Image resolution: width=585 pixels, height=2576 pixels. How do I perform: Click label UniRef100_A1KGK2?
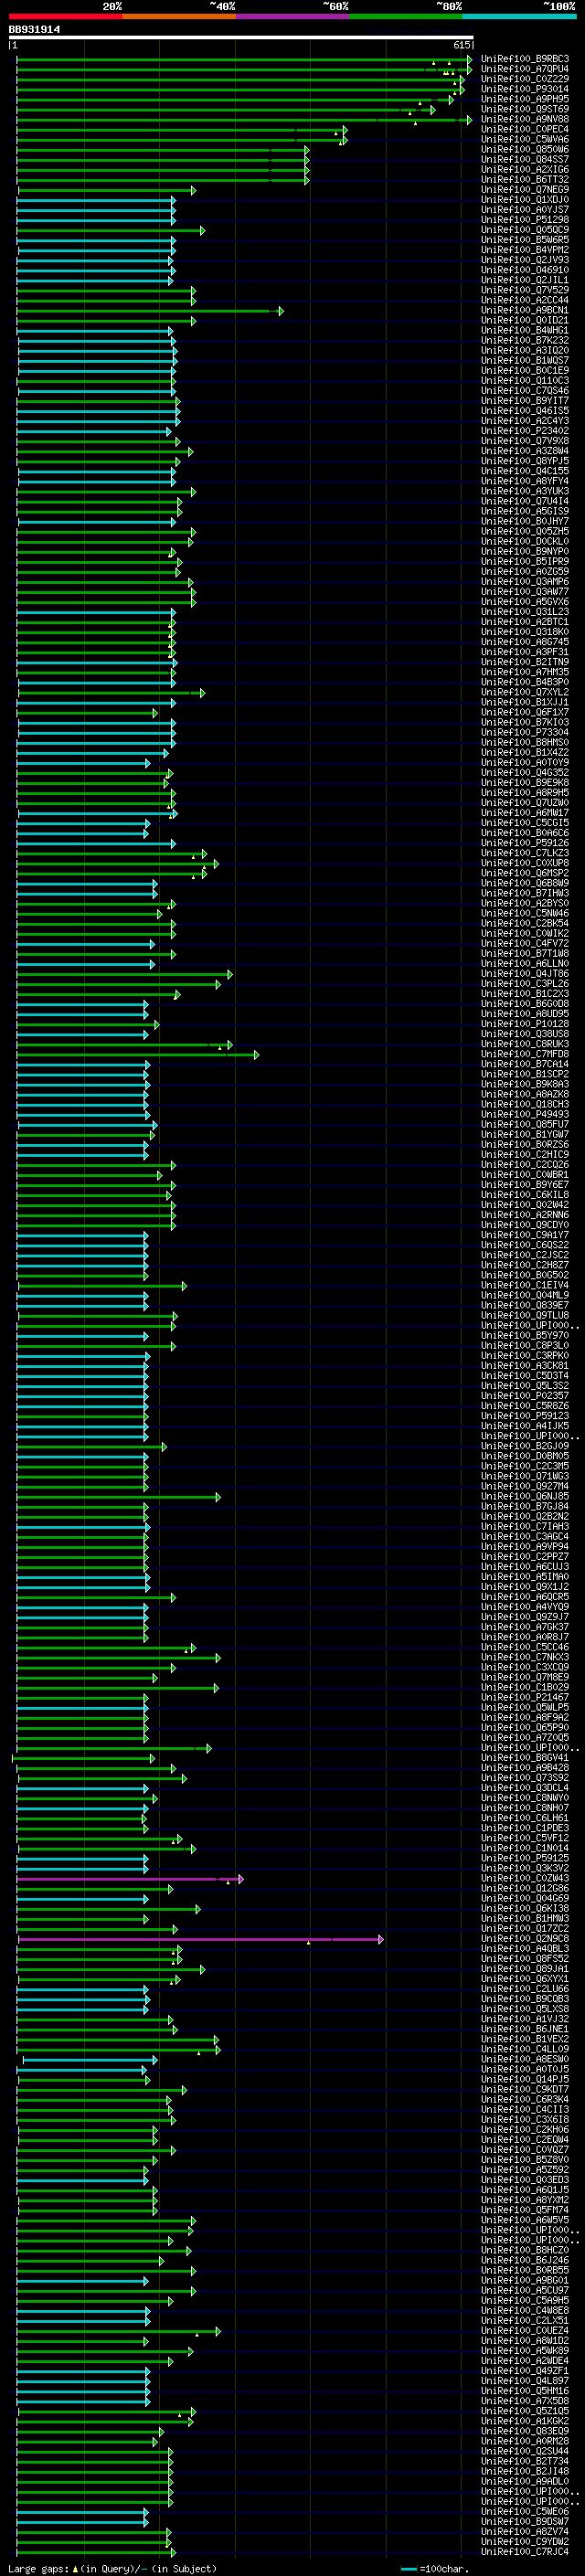pos(524,2422)
